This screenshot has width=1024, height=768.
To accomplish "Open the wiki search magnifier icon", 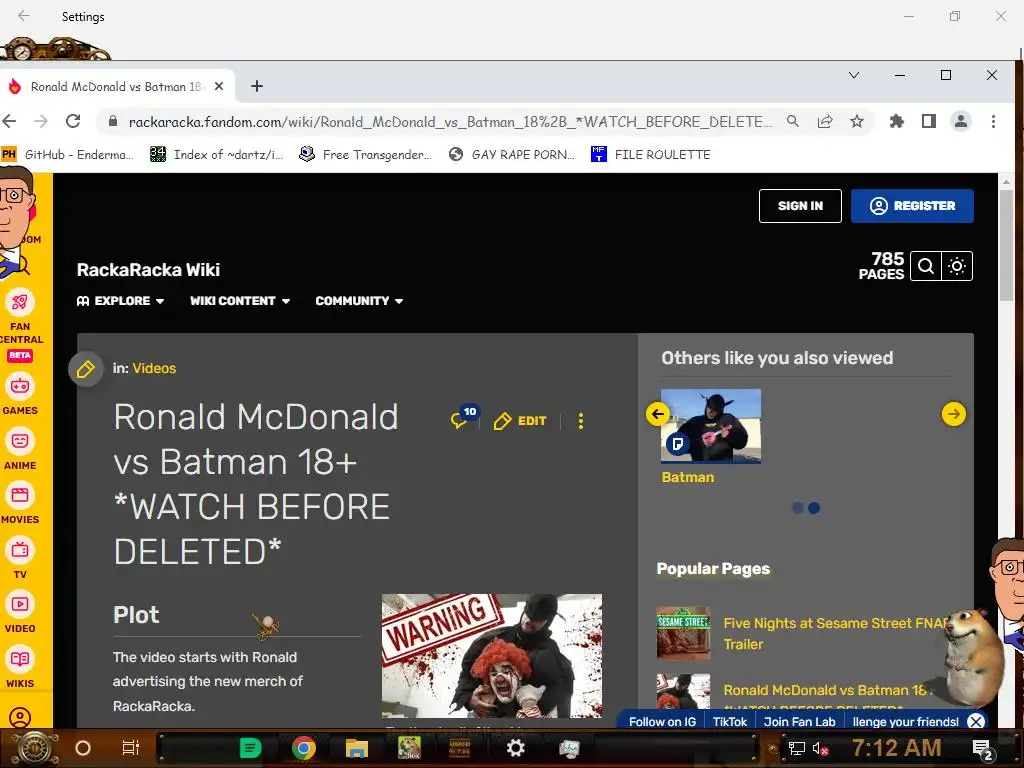I will click(925, 266).
